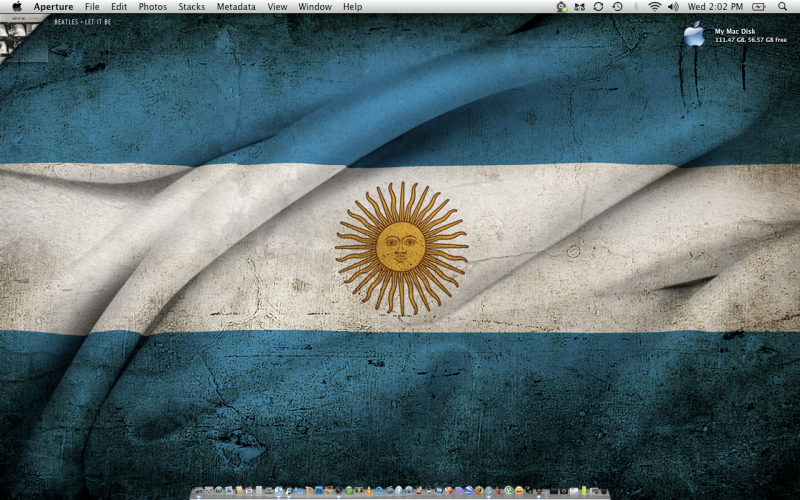This screenshot has width=800, height=500.
Task: Open the Window menu
Action: tap(314, 6)
